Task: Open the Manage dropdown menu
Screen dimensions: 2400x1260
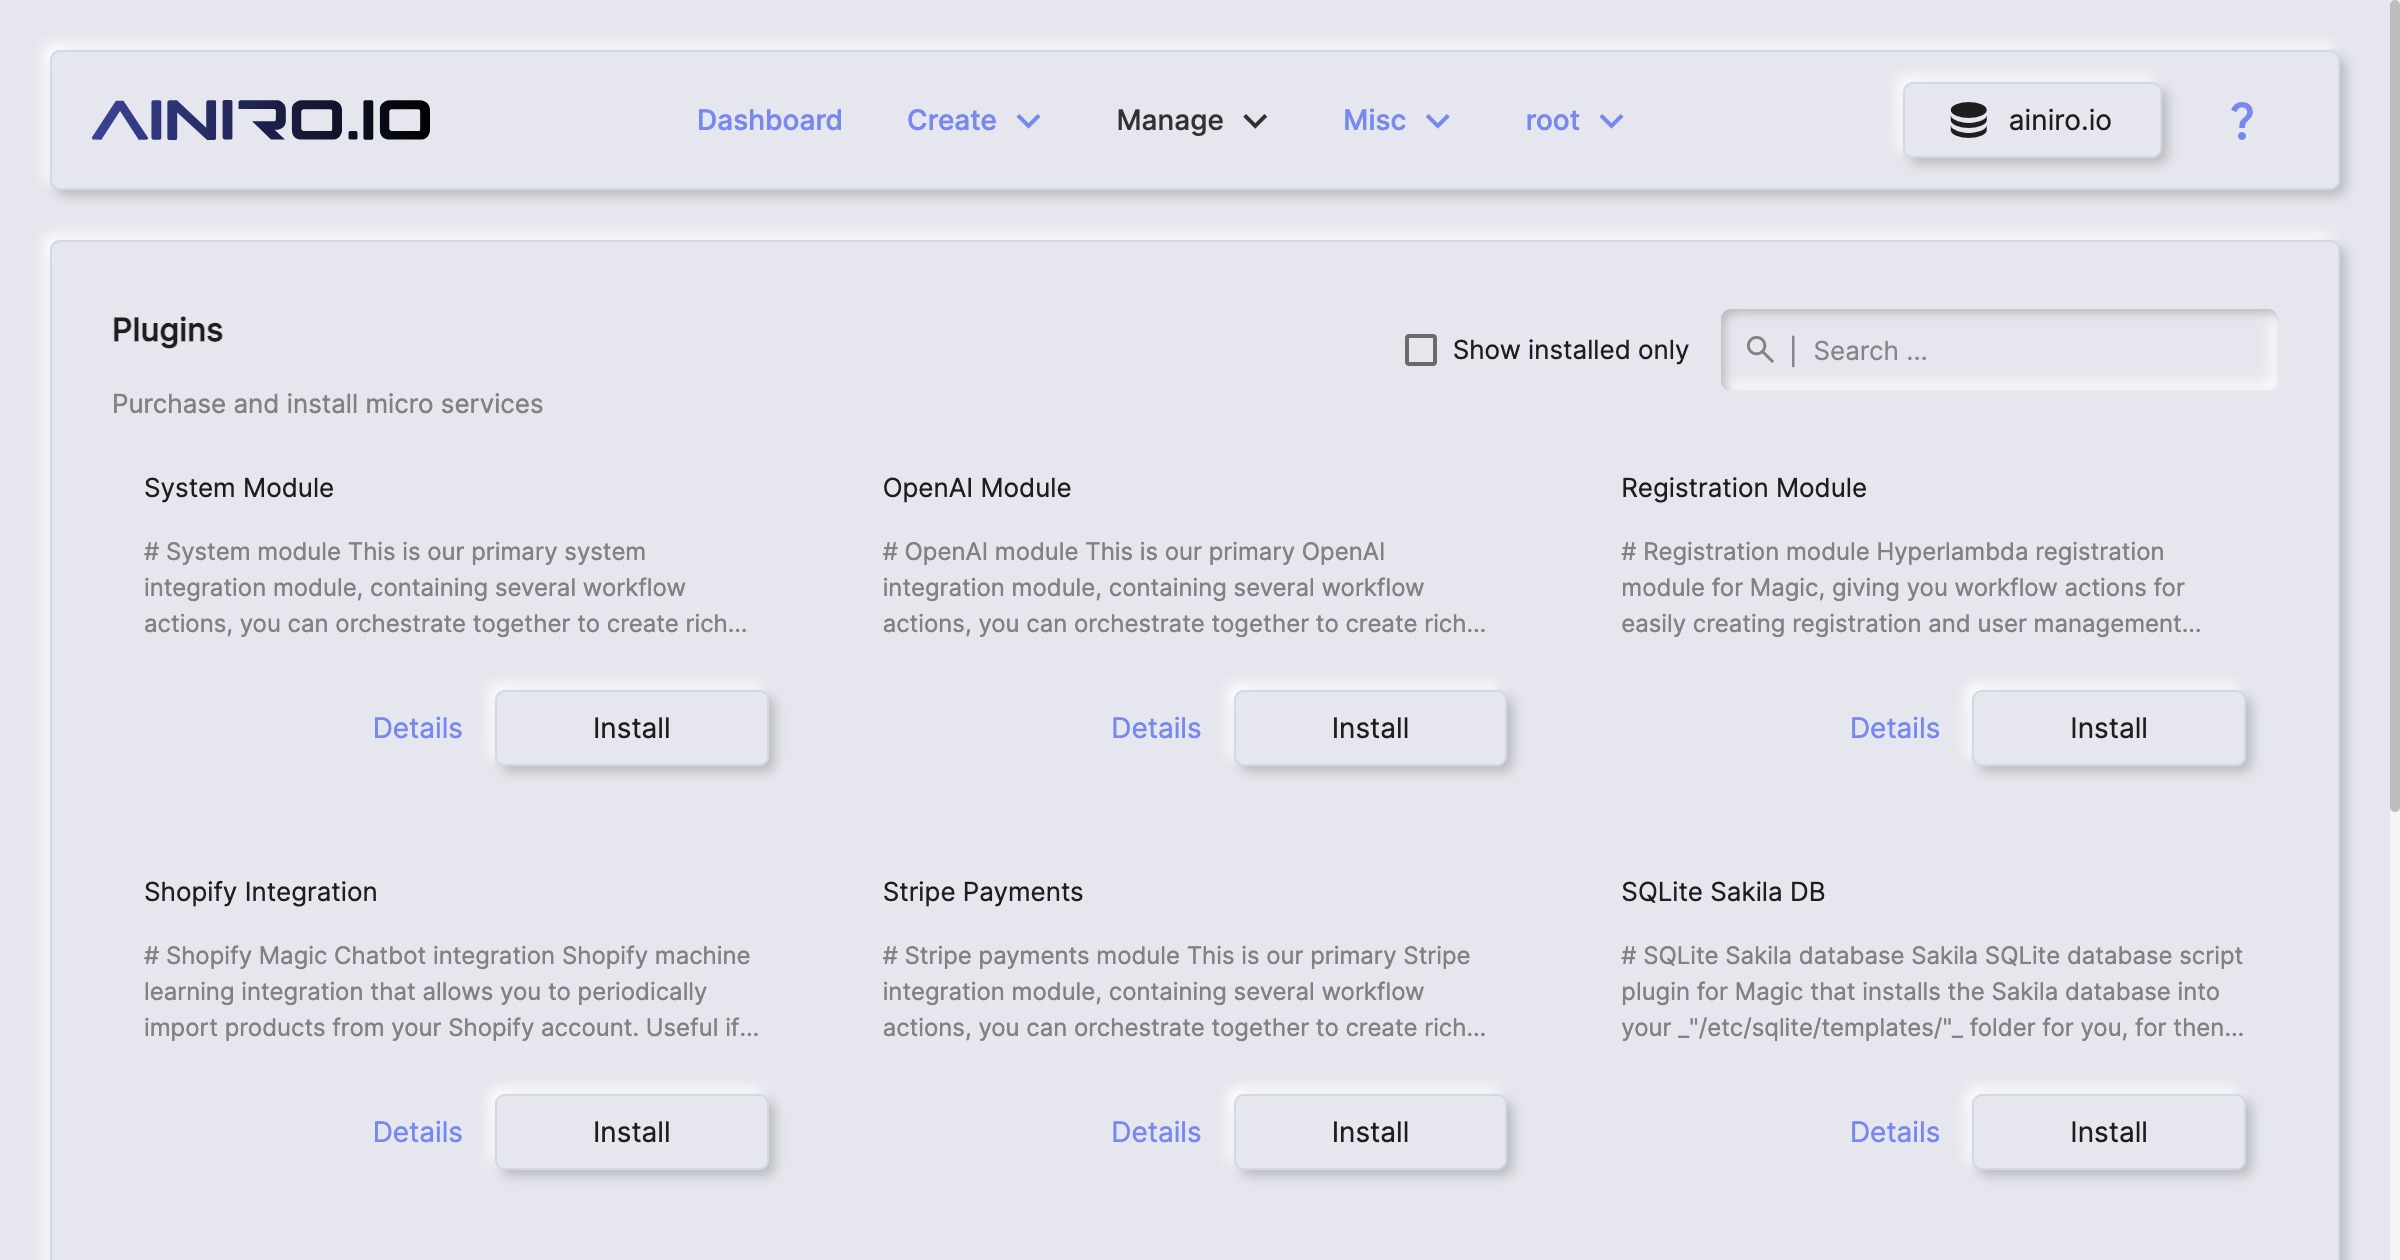Action: (1191, 120)
